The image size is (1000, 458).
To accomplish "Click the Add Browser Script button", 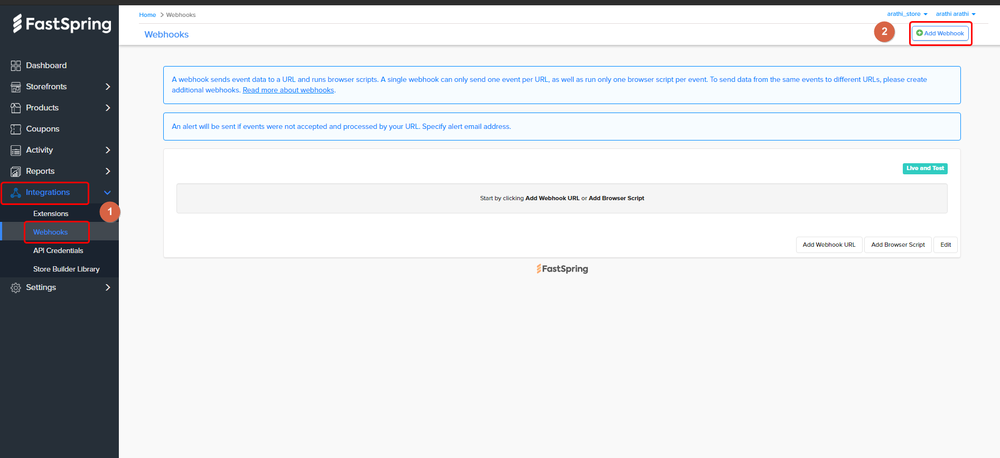I will pos(898,245).
